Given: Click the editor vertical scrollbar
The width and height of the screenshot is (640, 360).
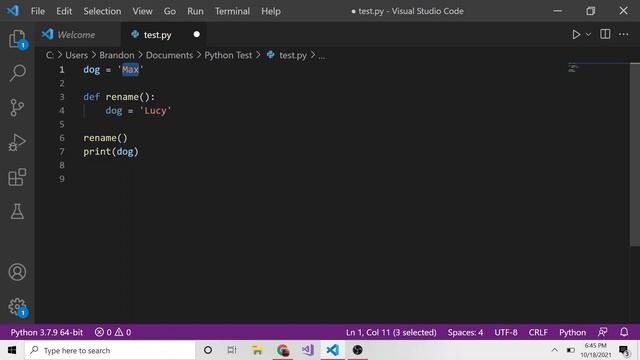Looking at the screenshot, I should (635, 155).
